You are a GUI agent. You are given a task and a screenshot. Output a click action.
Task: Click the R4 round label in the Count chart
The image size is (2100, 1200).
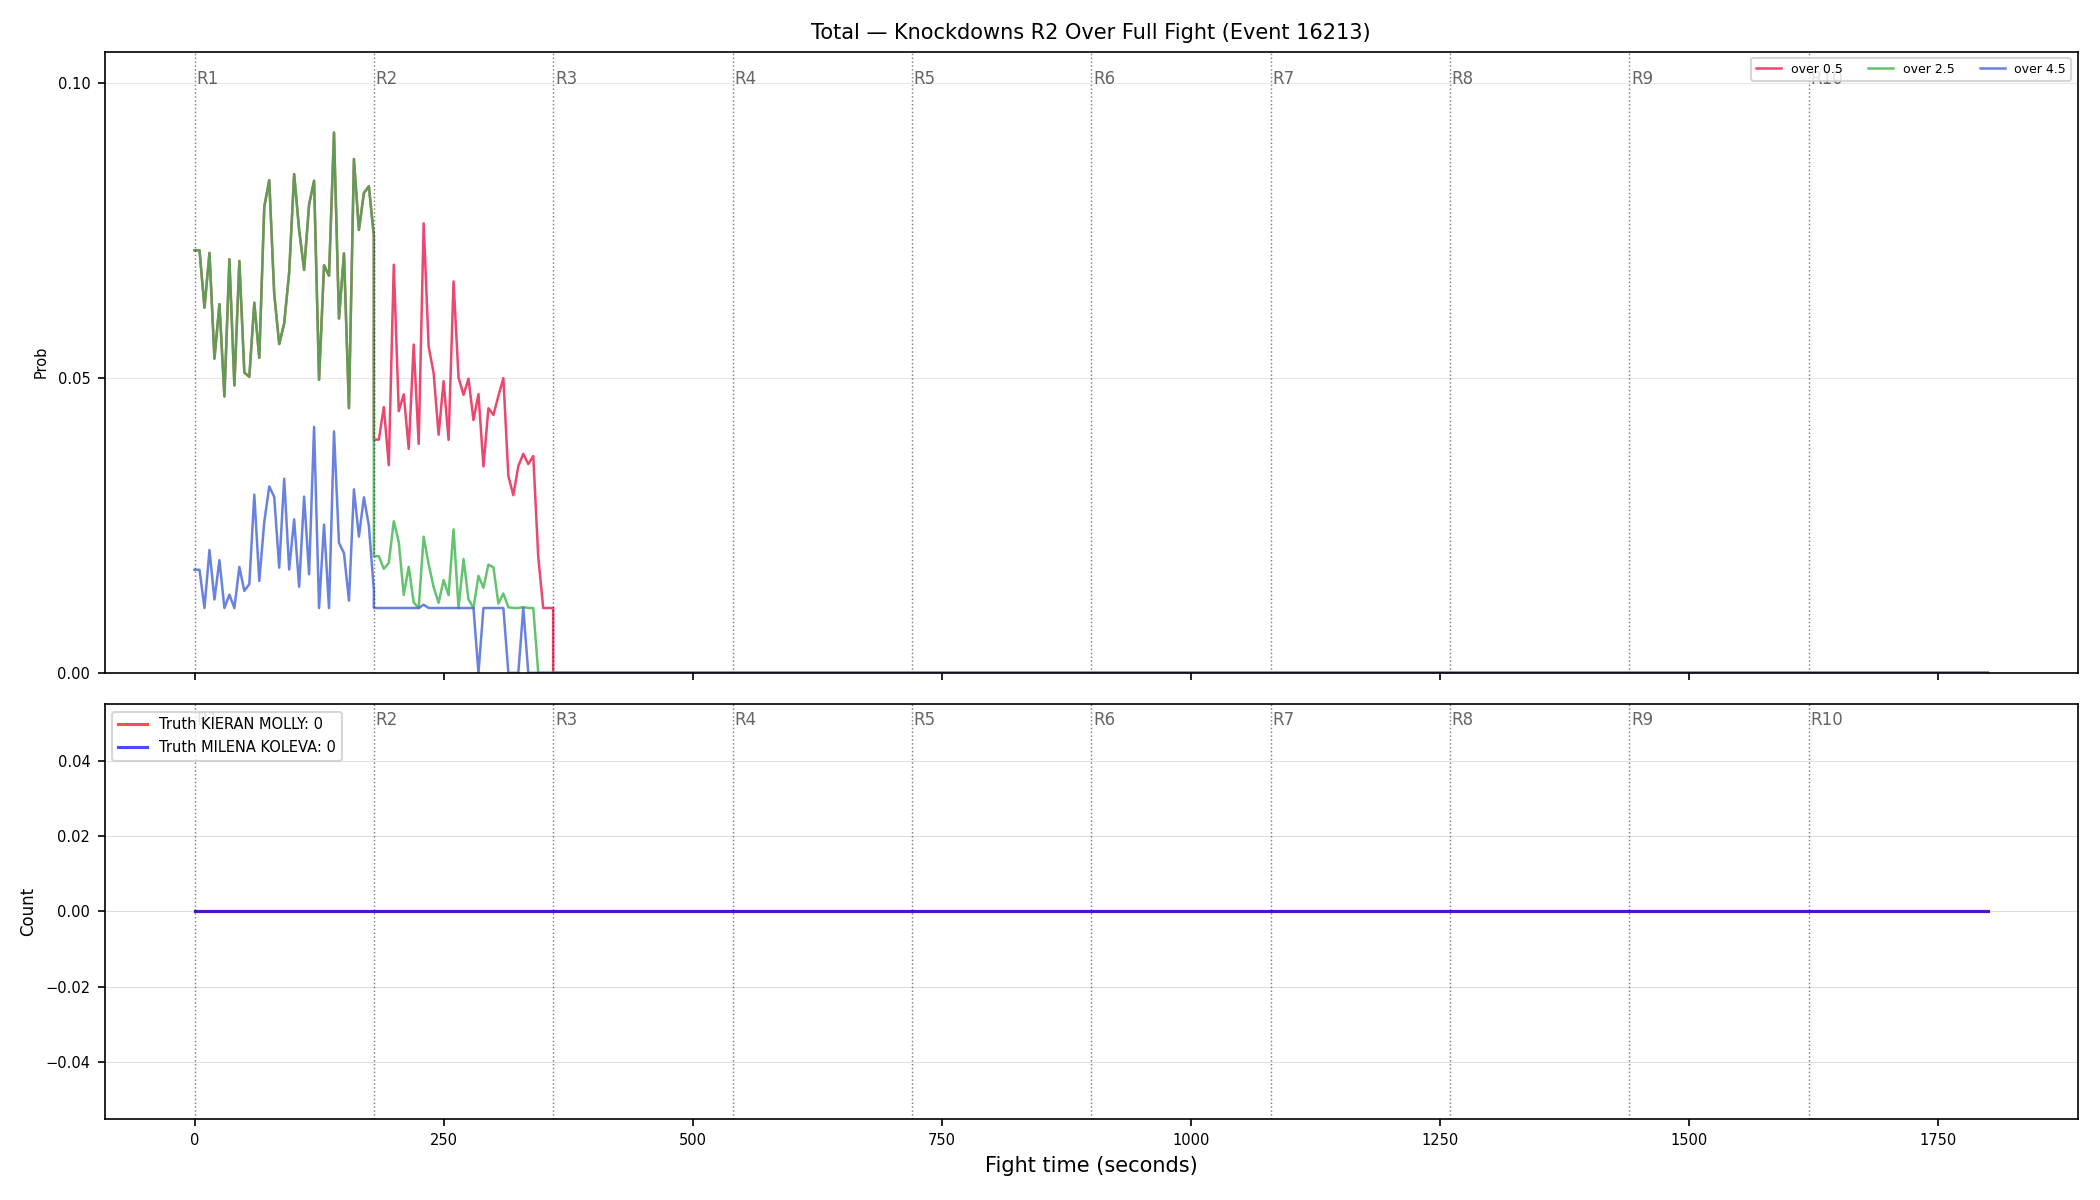[x=745, y=719]
